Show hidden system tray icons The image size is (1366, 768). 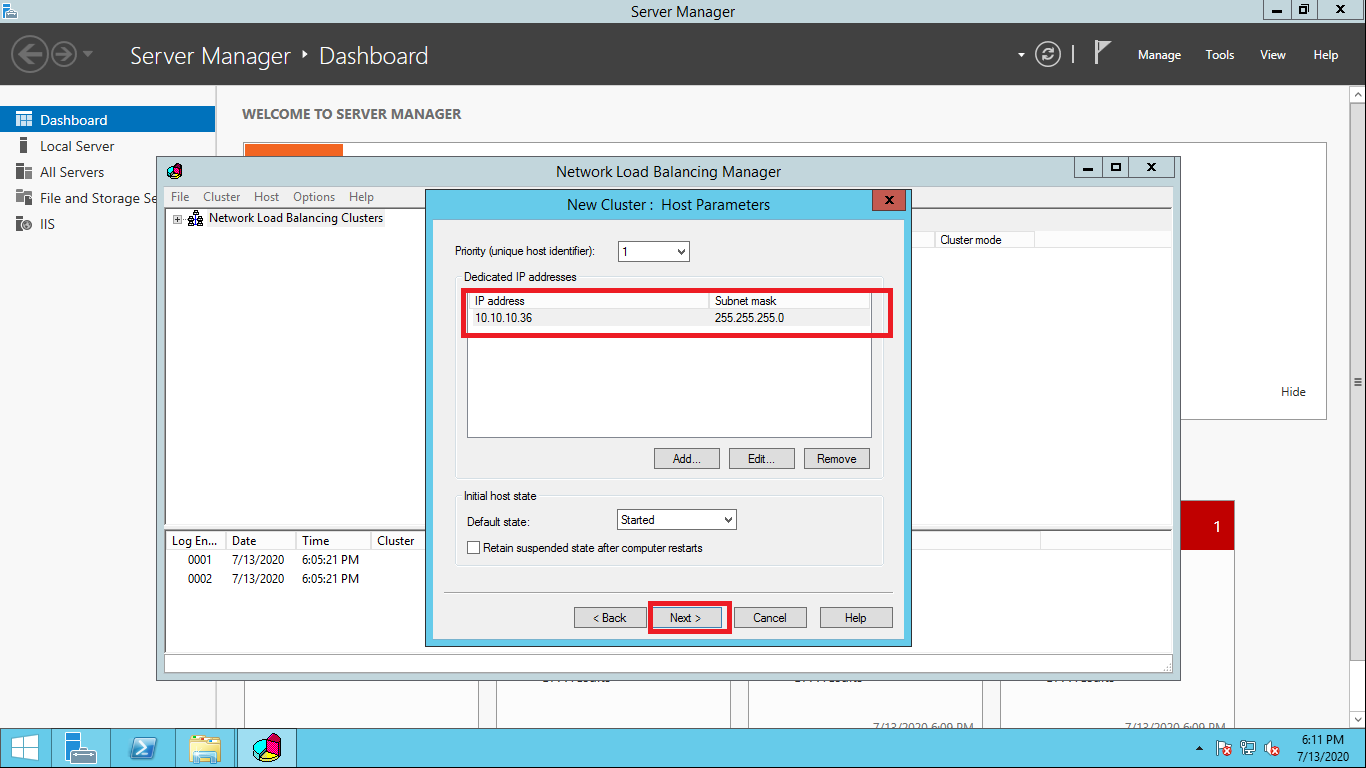[1200, 749]
